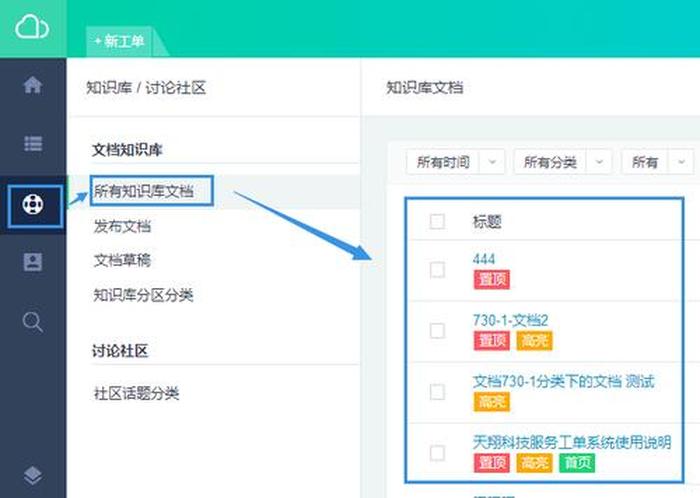The image size is (700, 498).
Task: Check the box for document 444
Action: pos(437,270)
